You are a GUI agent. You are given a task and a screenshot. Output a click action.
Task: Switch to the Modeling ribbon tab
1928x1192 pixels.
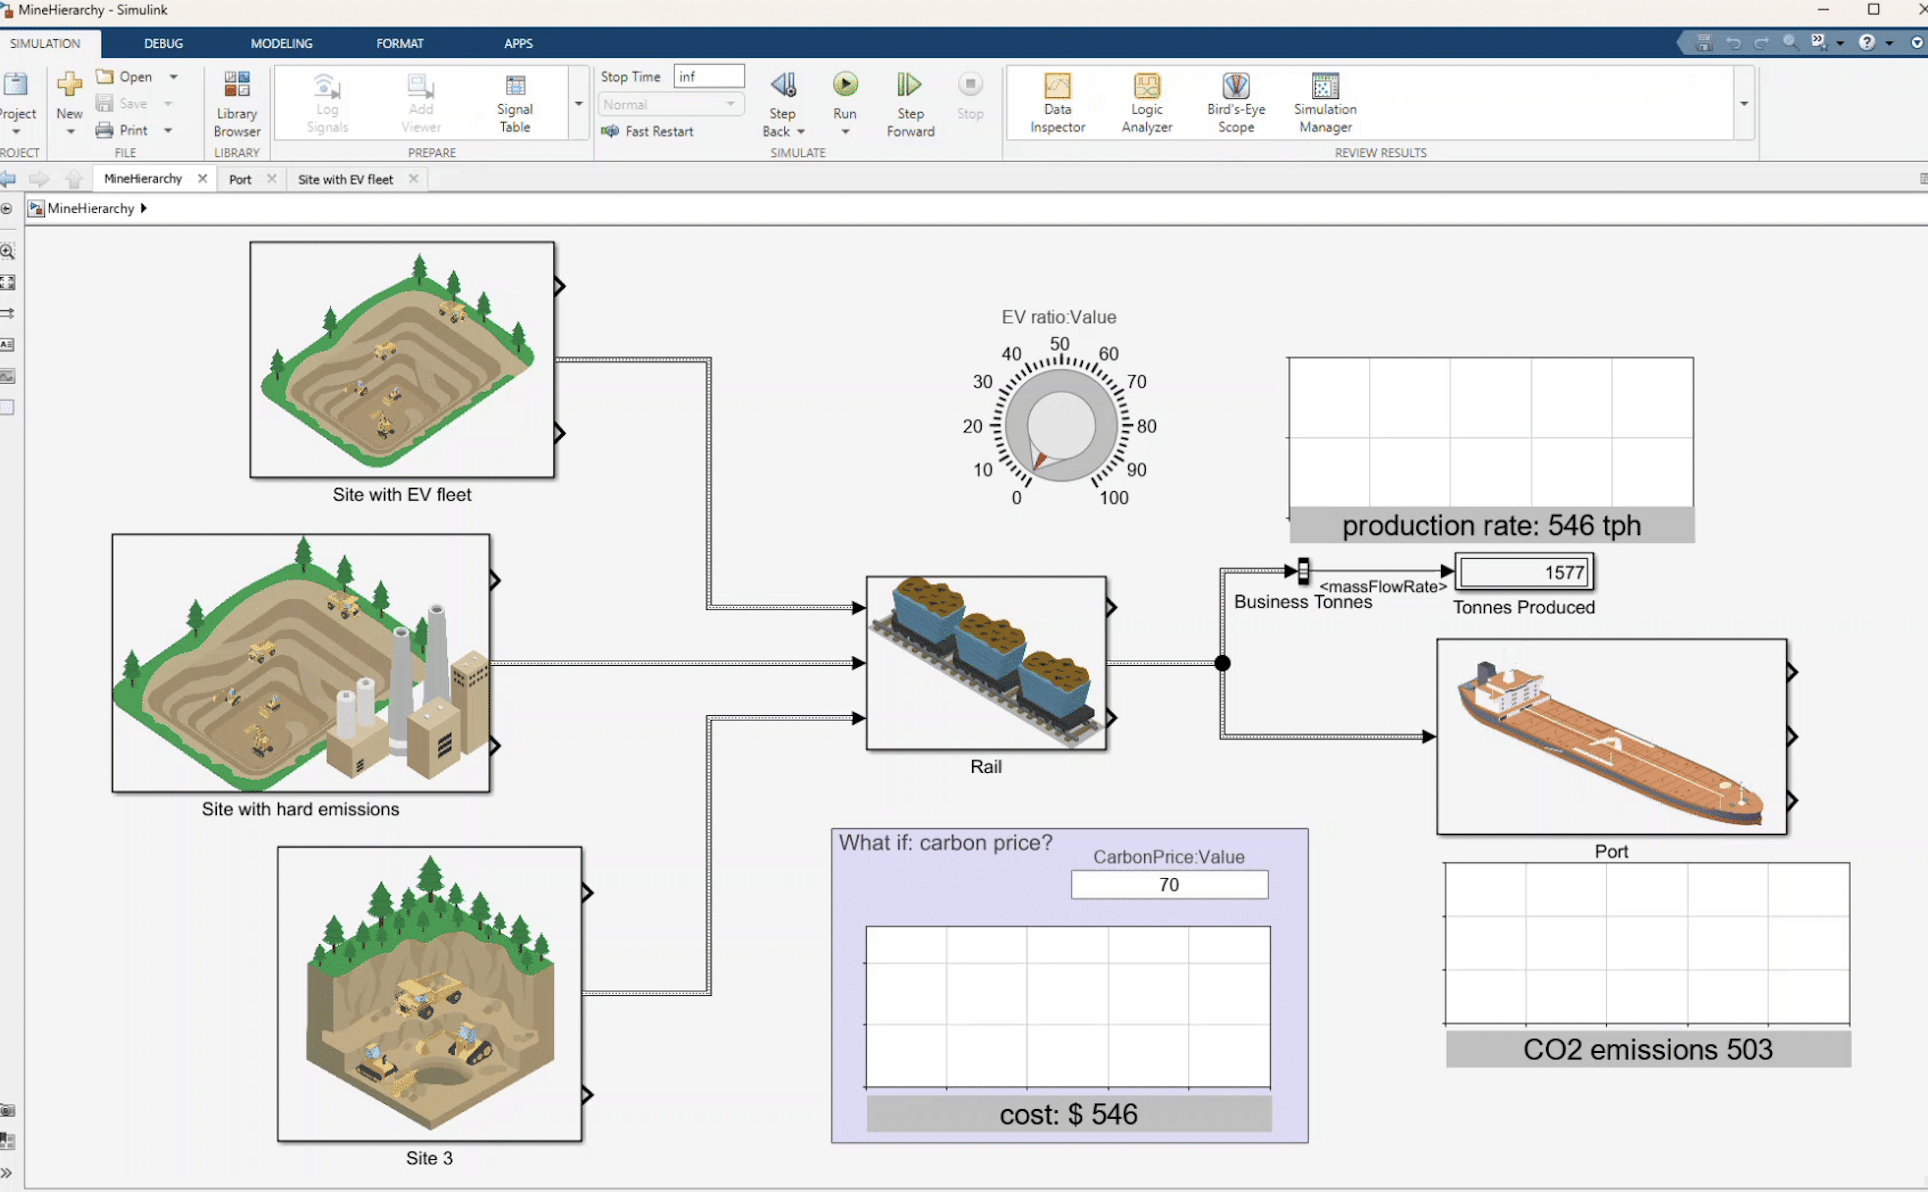coord(281,43)
